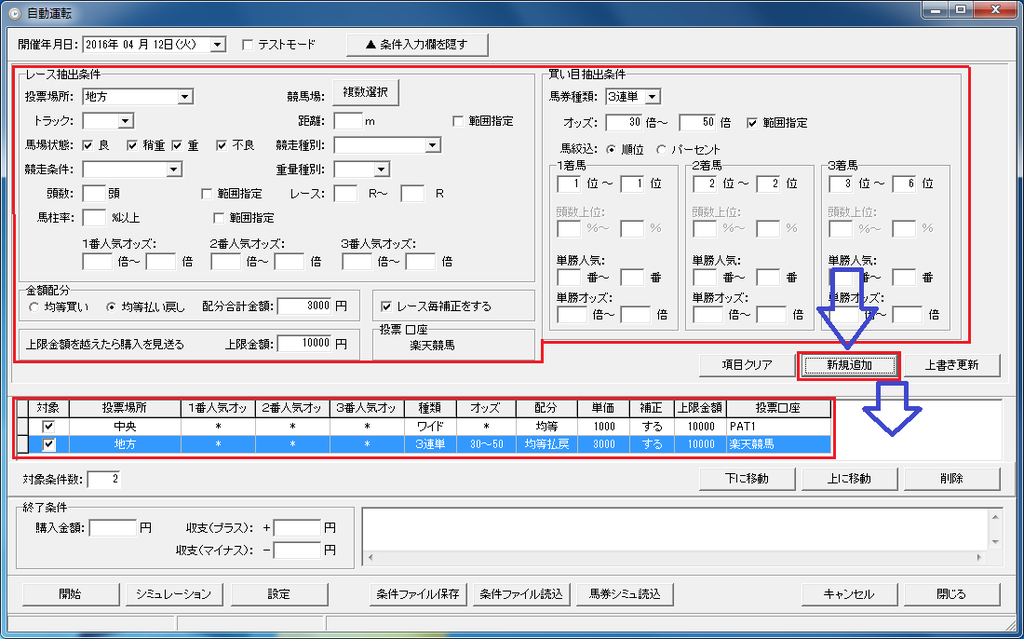This screenshot has width=1024, height=639.
Task: Open the 開催年月日 date dropdown
Action: pos(218,45)
